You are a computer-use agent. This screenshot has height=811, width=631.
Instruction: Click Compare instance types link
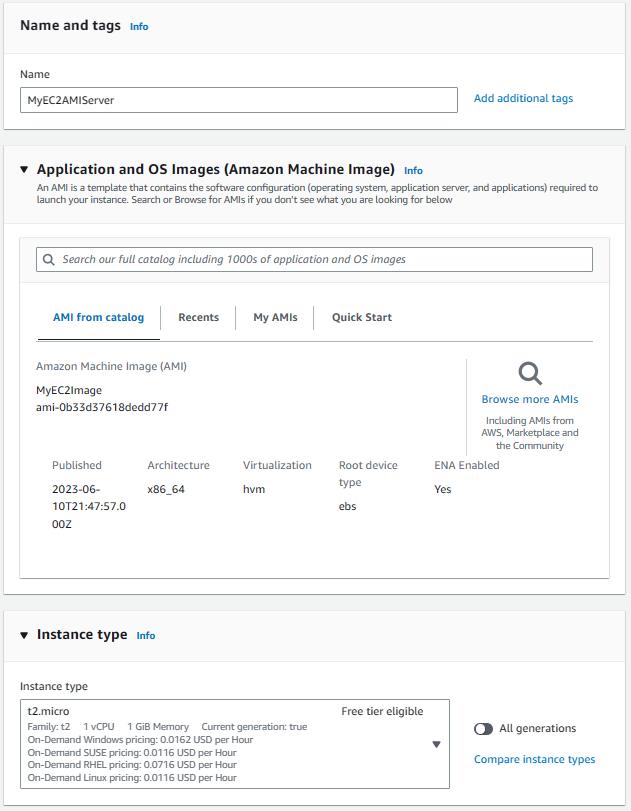(534, 759)
